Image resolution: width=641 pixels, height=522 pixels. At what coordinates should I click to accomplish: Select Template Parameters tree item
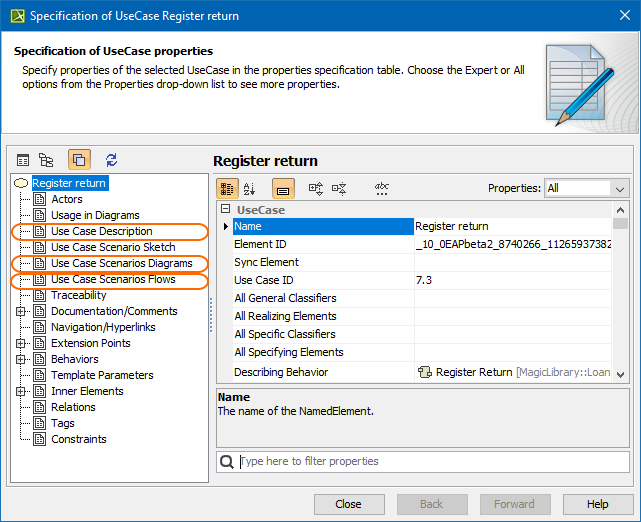(102, 375)
